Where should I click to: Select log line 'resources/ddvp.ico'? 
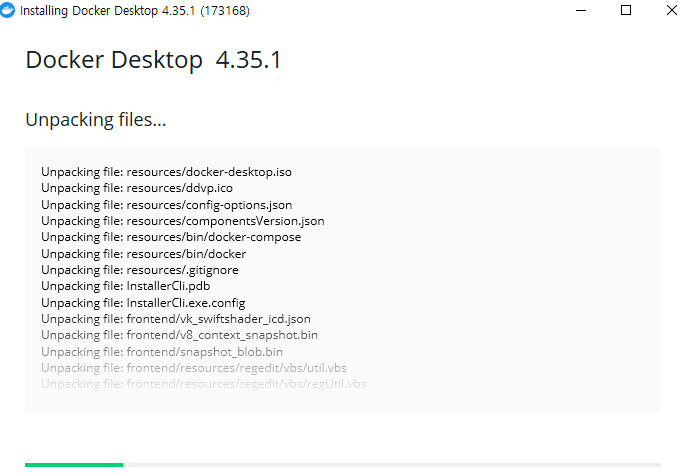click(x=137, y=188)
